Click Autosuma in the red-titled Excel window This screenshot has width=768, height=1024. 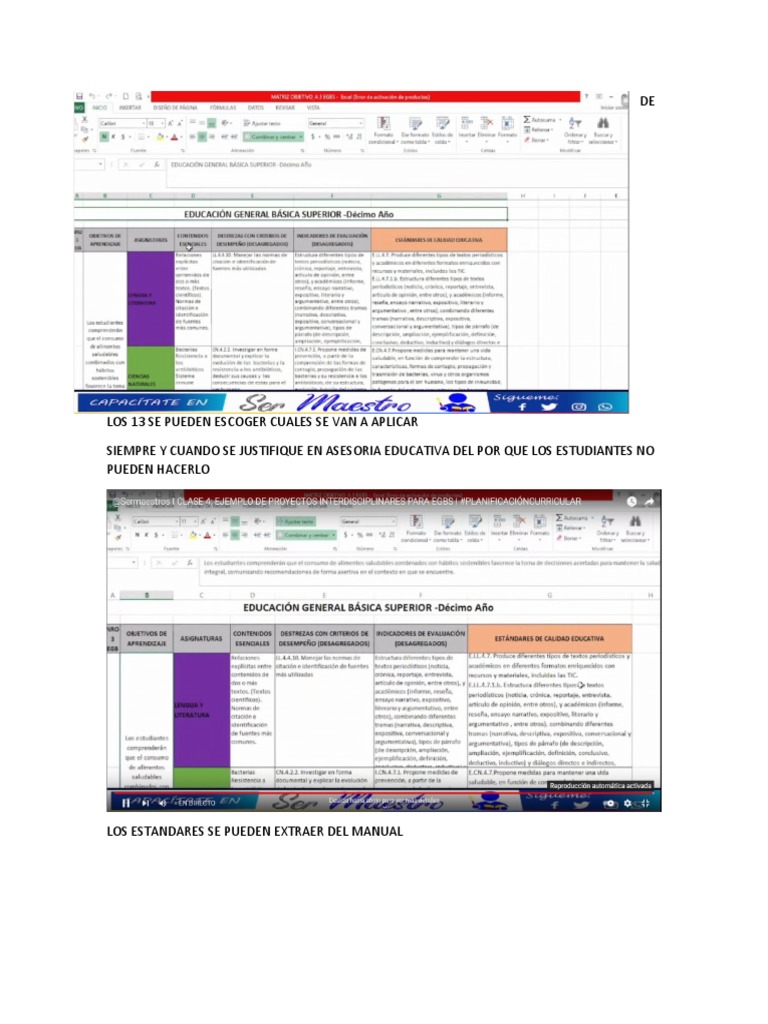[x=540, y=120]
